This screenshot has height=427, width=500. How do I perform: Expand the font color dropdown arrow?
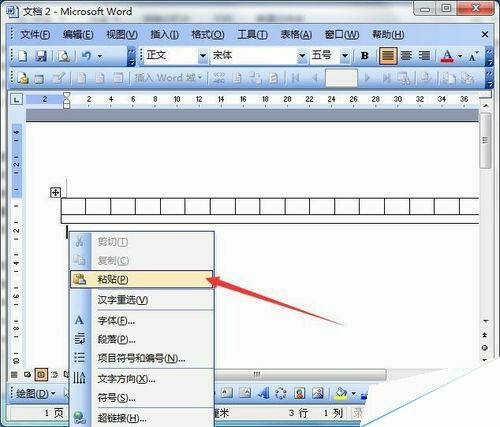[460, 56]
